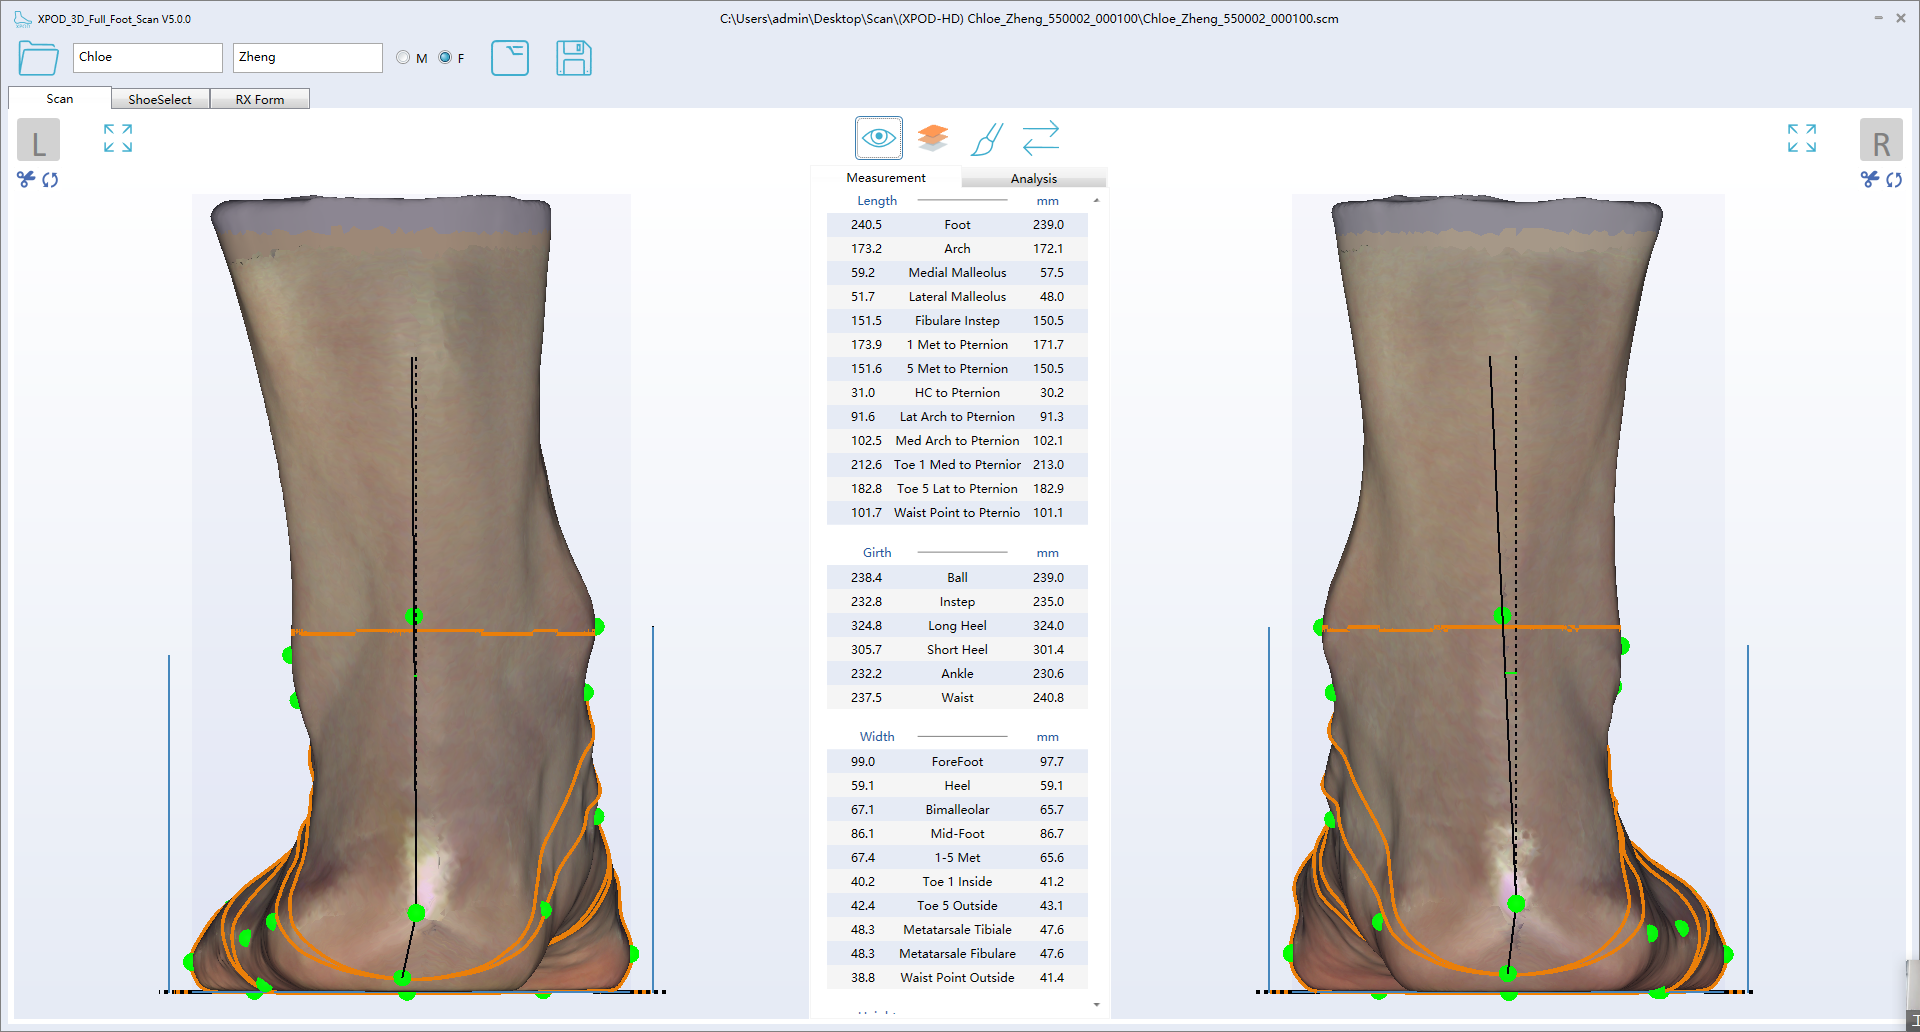The height and width of the screenshot is (1032, 1920).
Task: Click the scroll-up arrow atop the measurement list
Action: pyautogui.click(x=1096, y=199)
